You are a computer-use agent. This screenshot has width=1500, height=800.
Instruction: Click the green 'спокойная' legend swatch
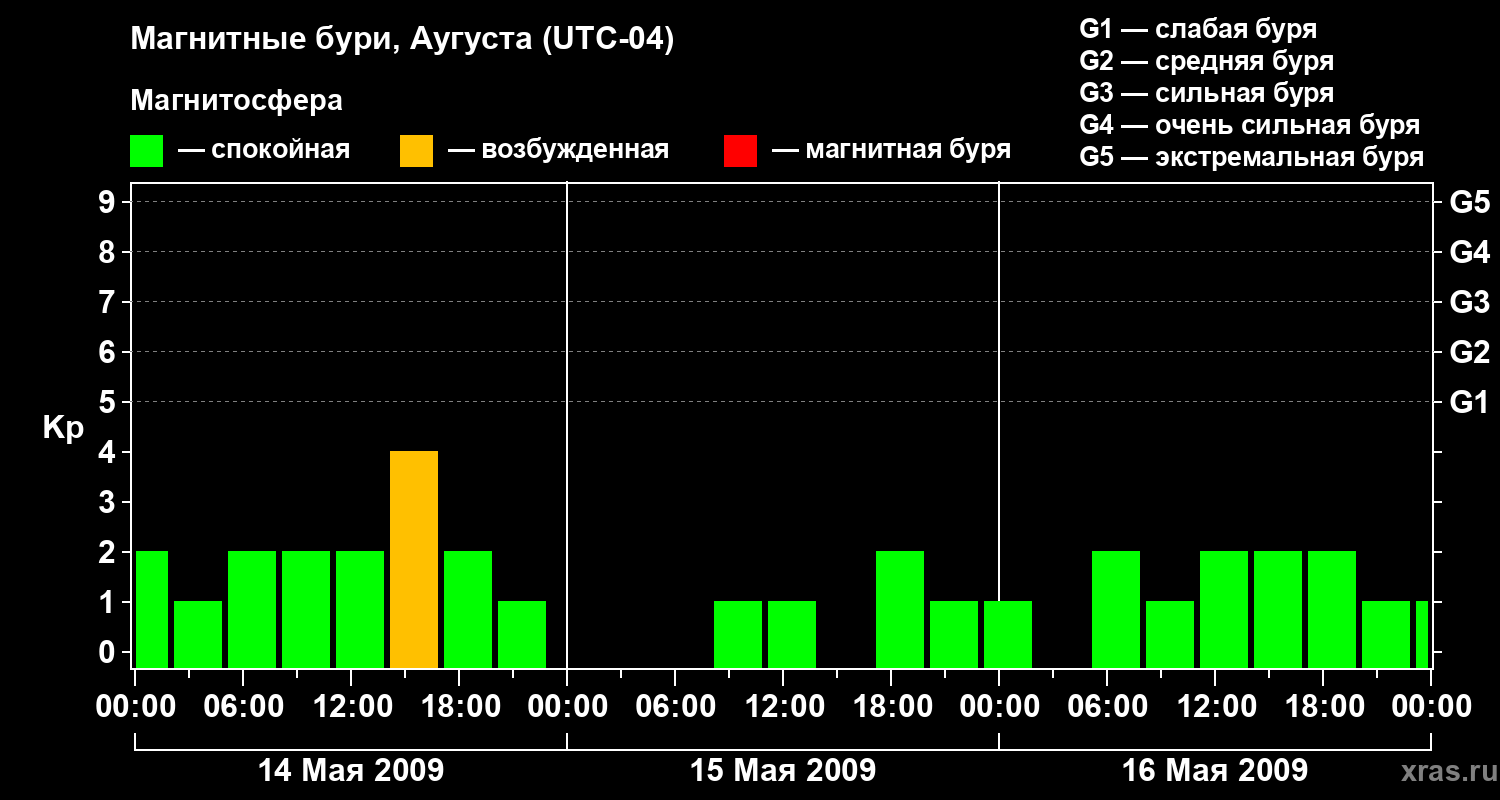(x=146, y=151)
